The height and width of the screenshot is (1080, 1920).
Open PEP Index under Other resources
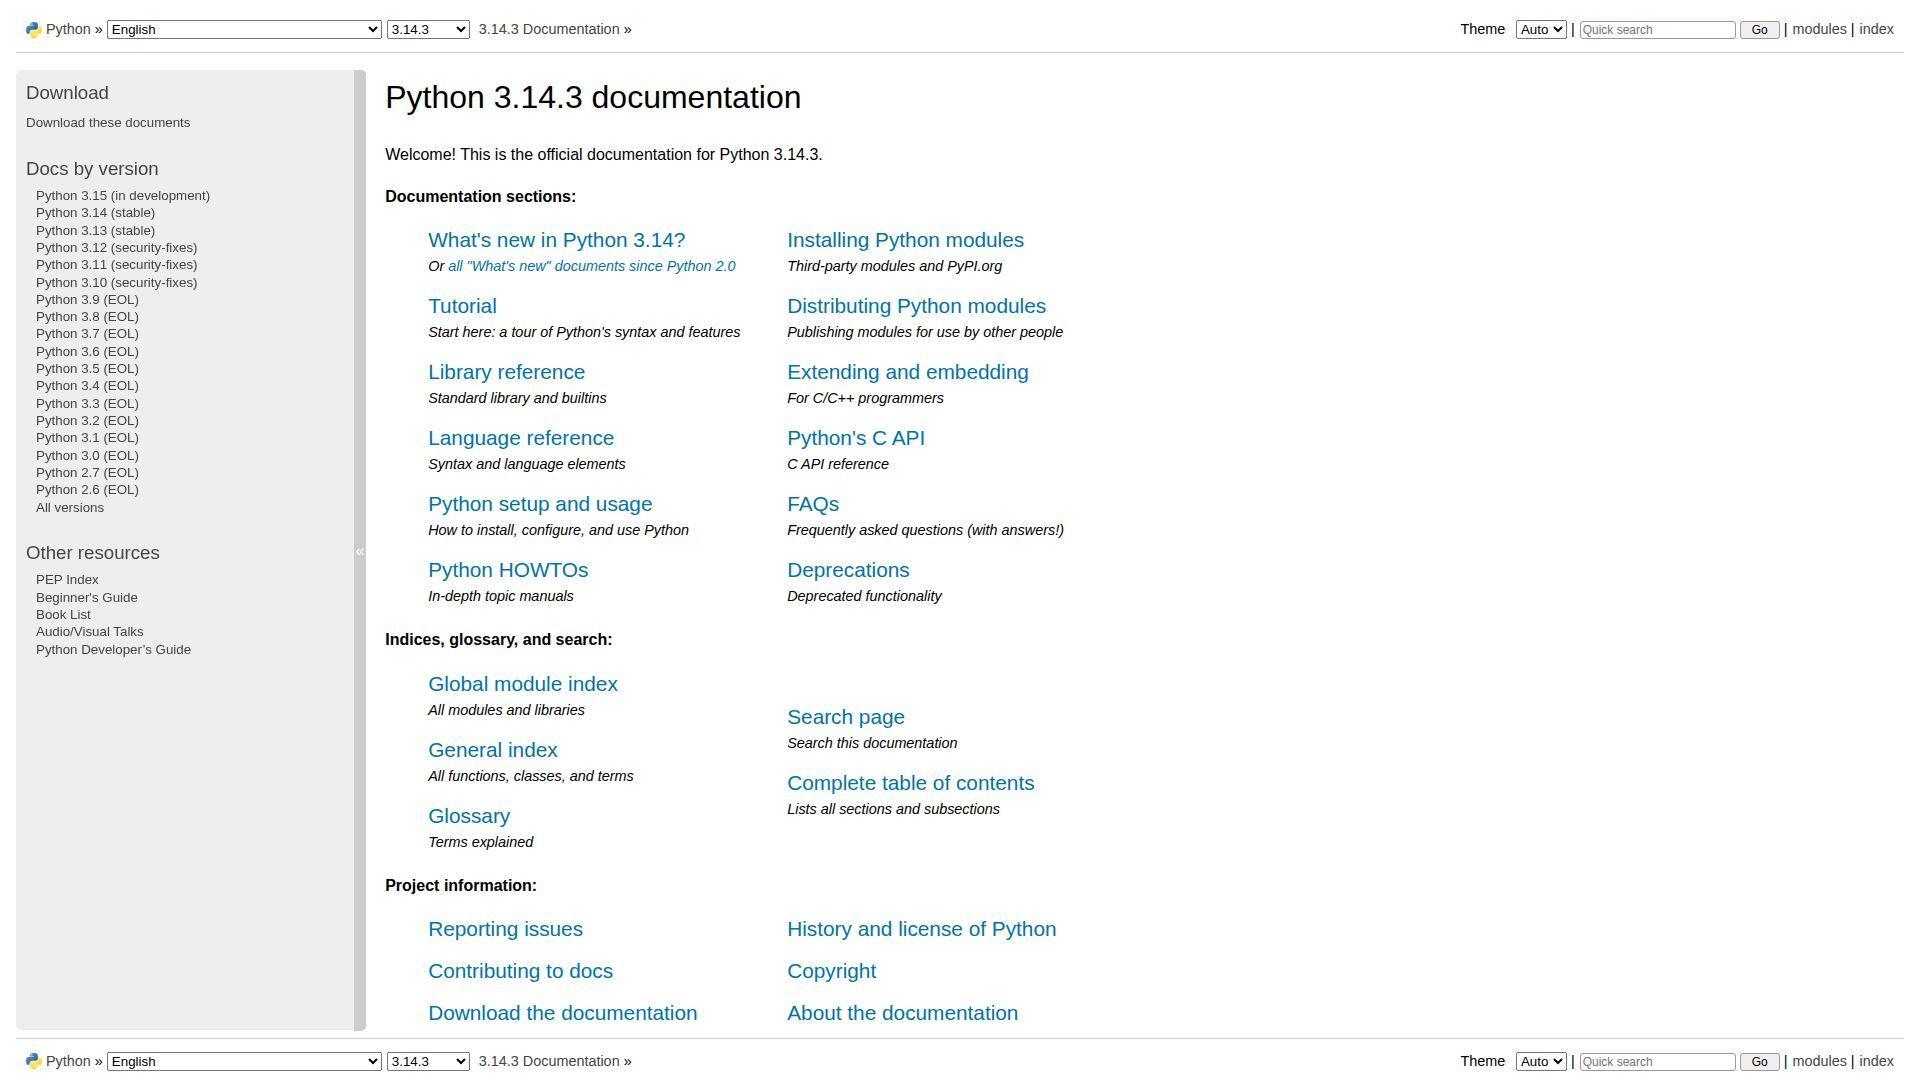(67, 580)
